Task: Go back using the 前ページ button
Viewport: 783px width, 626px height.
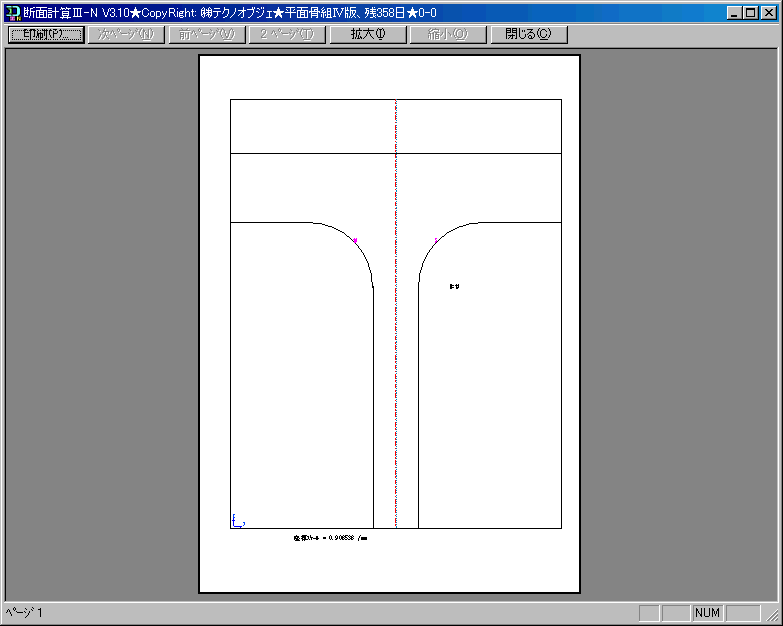Action: 206,34
